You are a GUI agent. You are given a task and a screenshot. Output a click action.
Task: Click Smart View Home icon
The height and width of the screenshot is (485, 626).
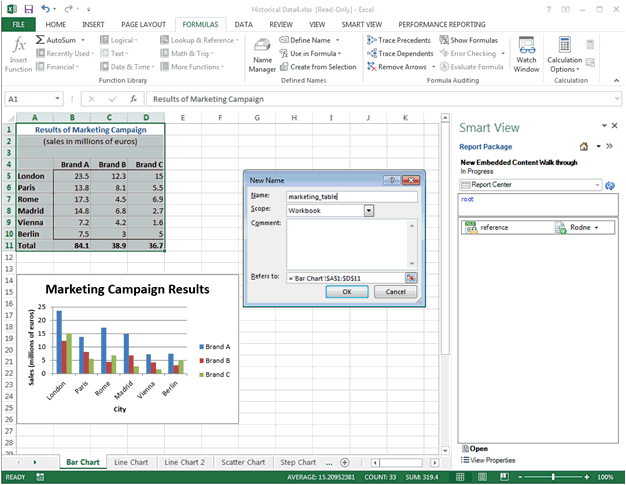pyautogui.click(x=584, y=146)
